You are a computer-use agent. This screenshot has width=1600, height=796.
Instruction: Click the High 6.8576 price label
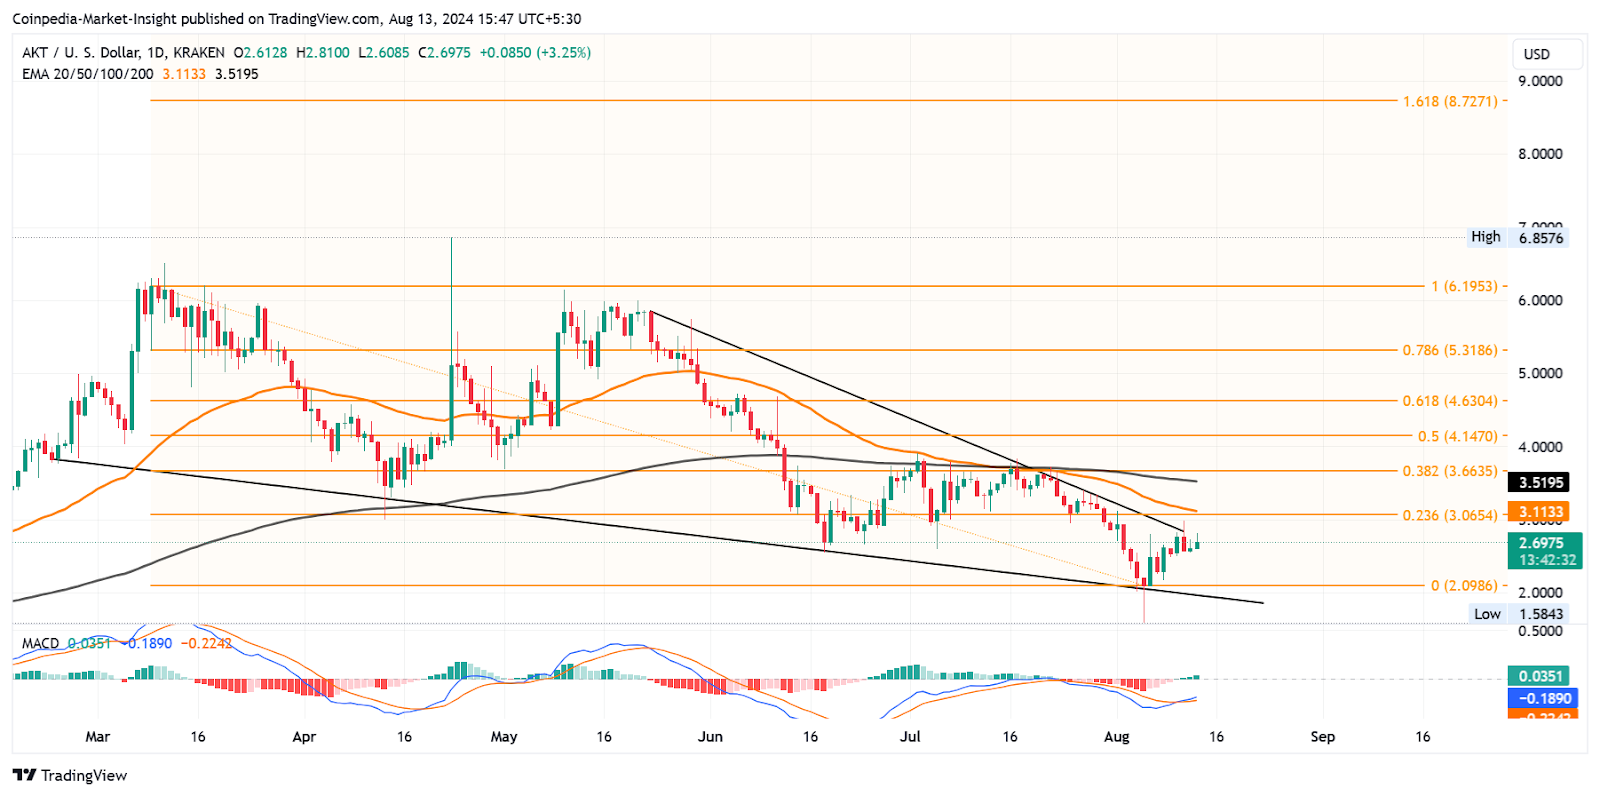click(1517, 237)
